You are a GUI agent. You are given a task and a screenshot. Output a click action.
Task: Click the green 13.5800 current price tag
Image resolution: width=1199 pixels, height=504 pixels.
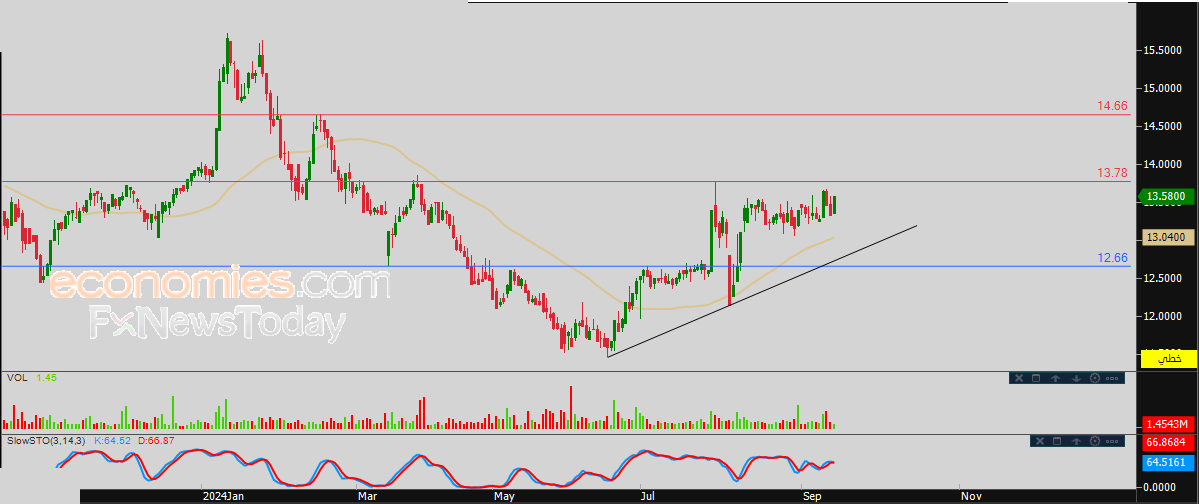[x=1167, y=198]
